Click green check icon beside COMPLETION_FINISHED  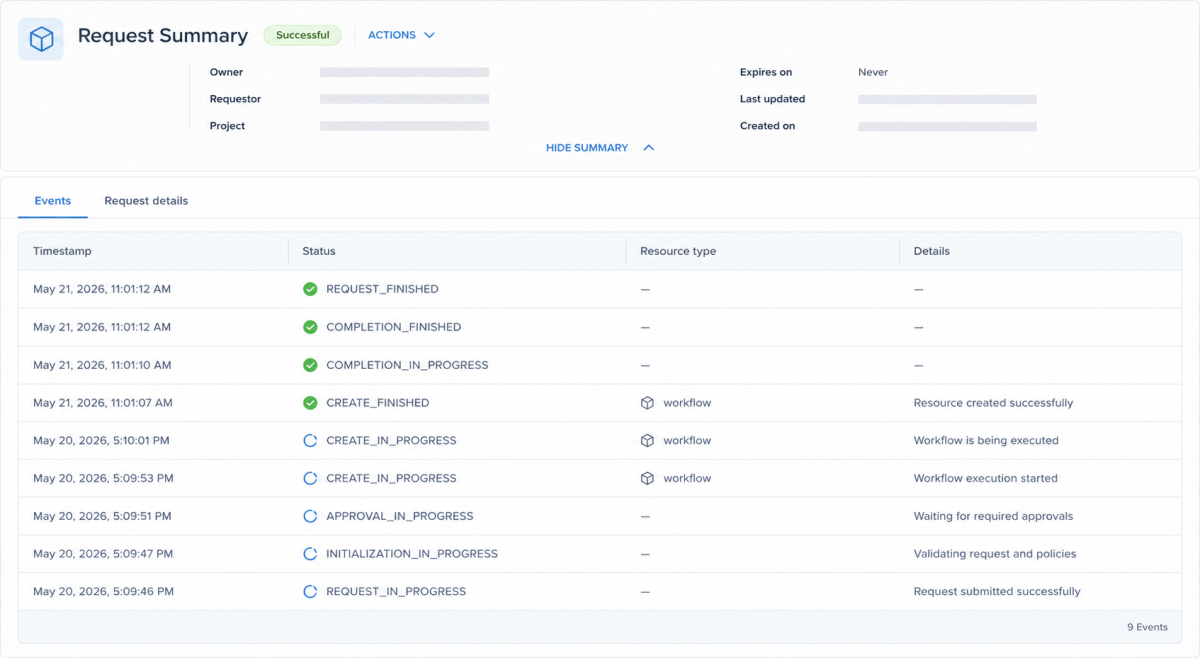tap(310, 327)
